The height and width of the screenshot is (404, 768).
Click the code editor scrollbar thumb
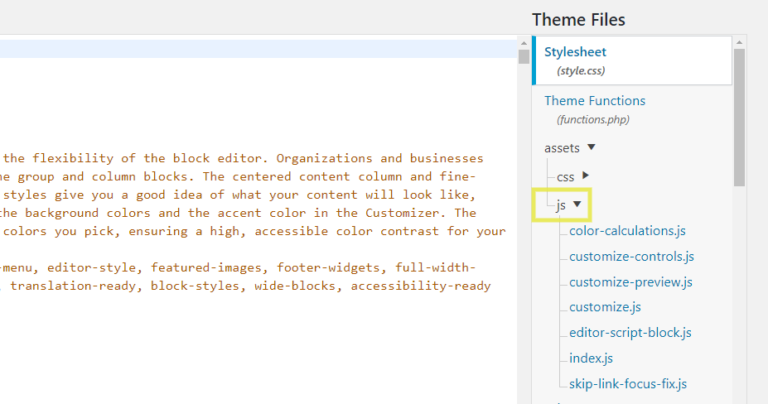pyautogui.click(x=524, y=57)
